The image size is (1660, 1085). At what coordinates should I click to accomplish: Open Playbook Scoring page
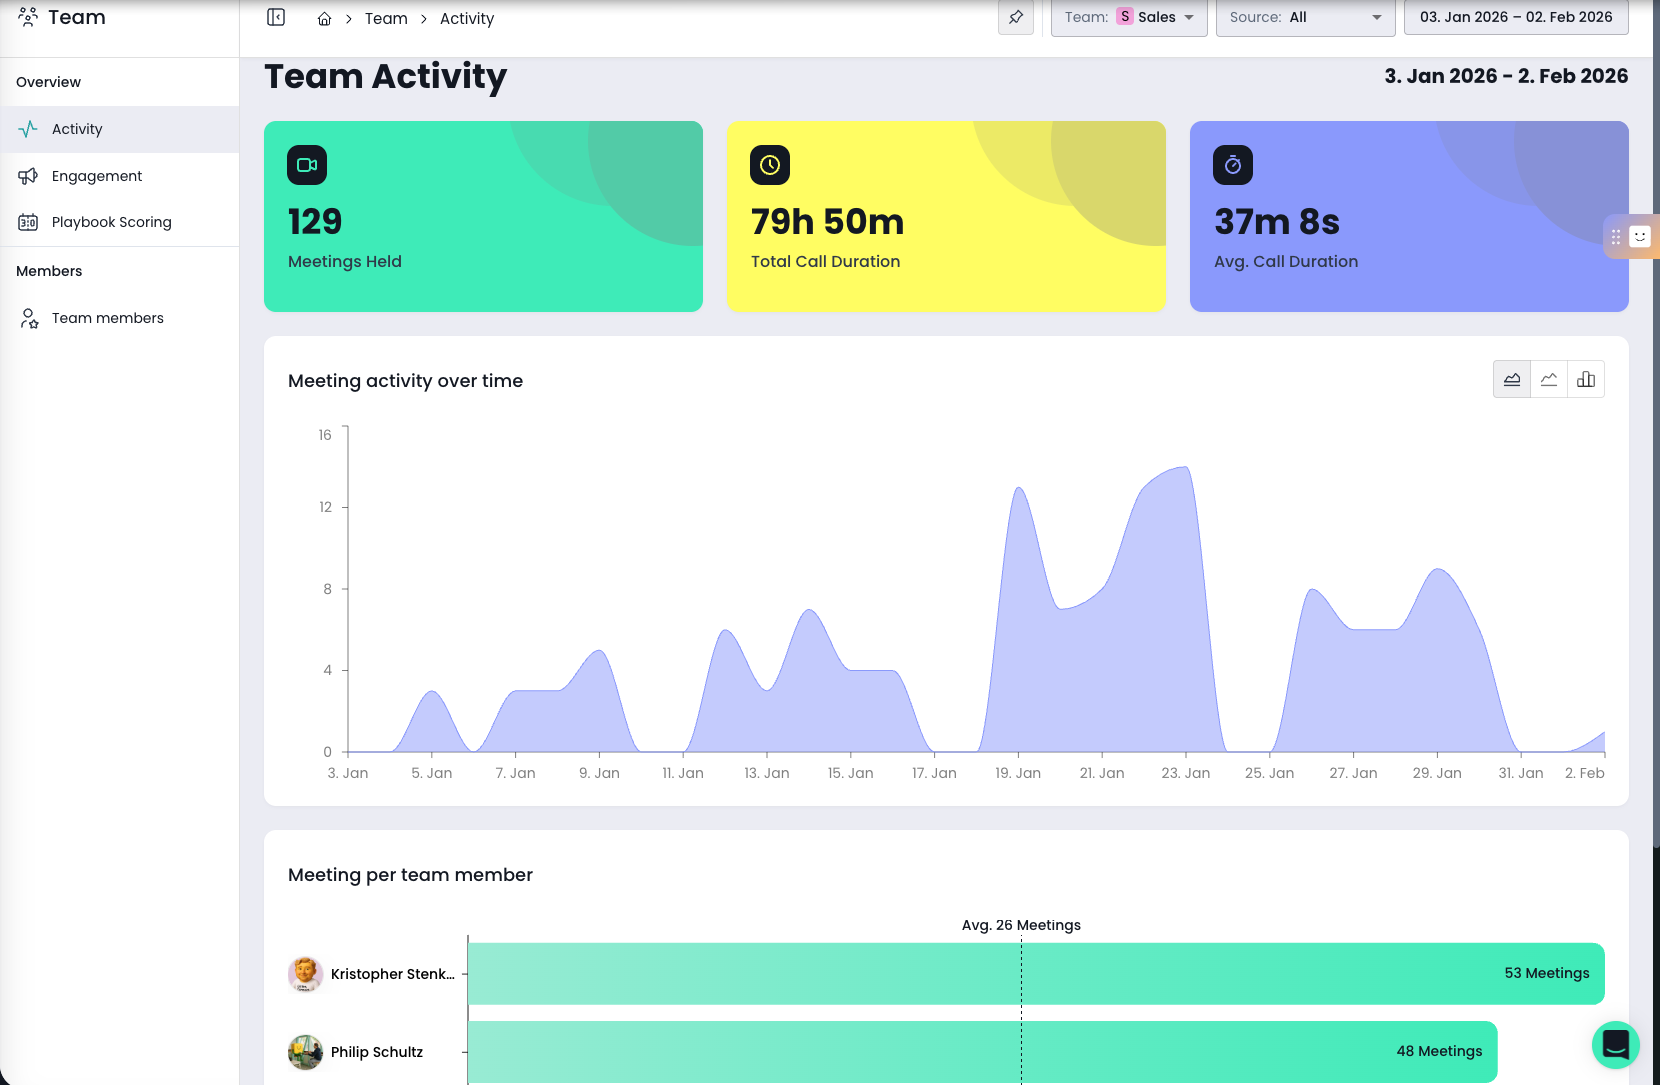coord(111,222)
